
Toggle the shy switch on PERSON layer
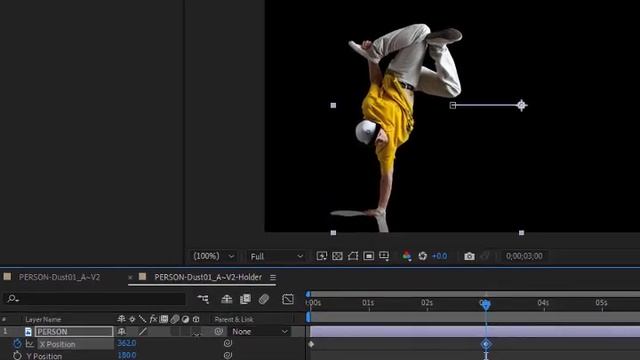coord(121,331)
